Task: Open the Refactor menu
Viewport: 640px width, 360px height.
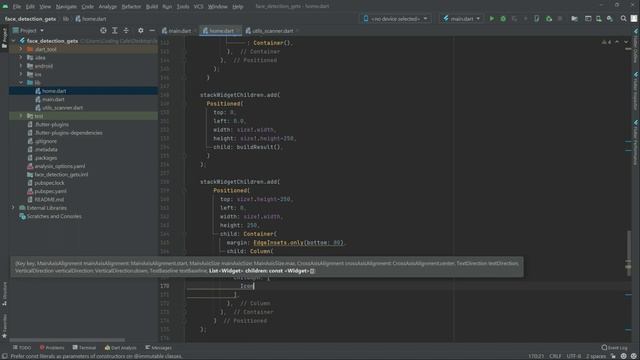Action: (131, 7)
